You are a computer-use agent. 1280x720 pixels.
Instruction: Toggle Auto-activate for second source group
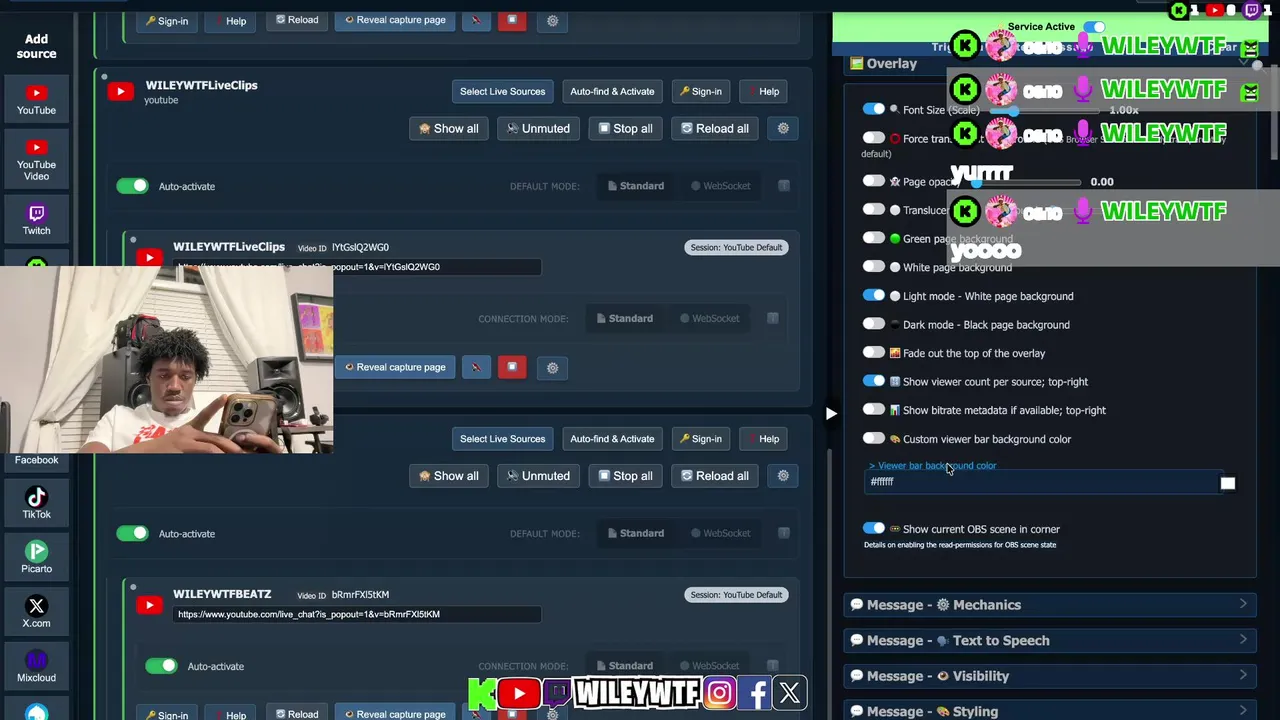coord(132,533)
